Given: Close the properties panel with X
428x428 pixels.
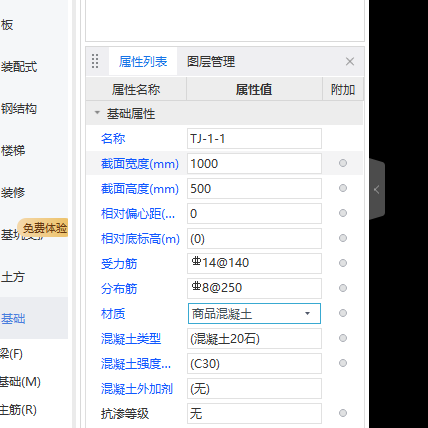Looking at the screenshot, I should point(350,61).
